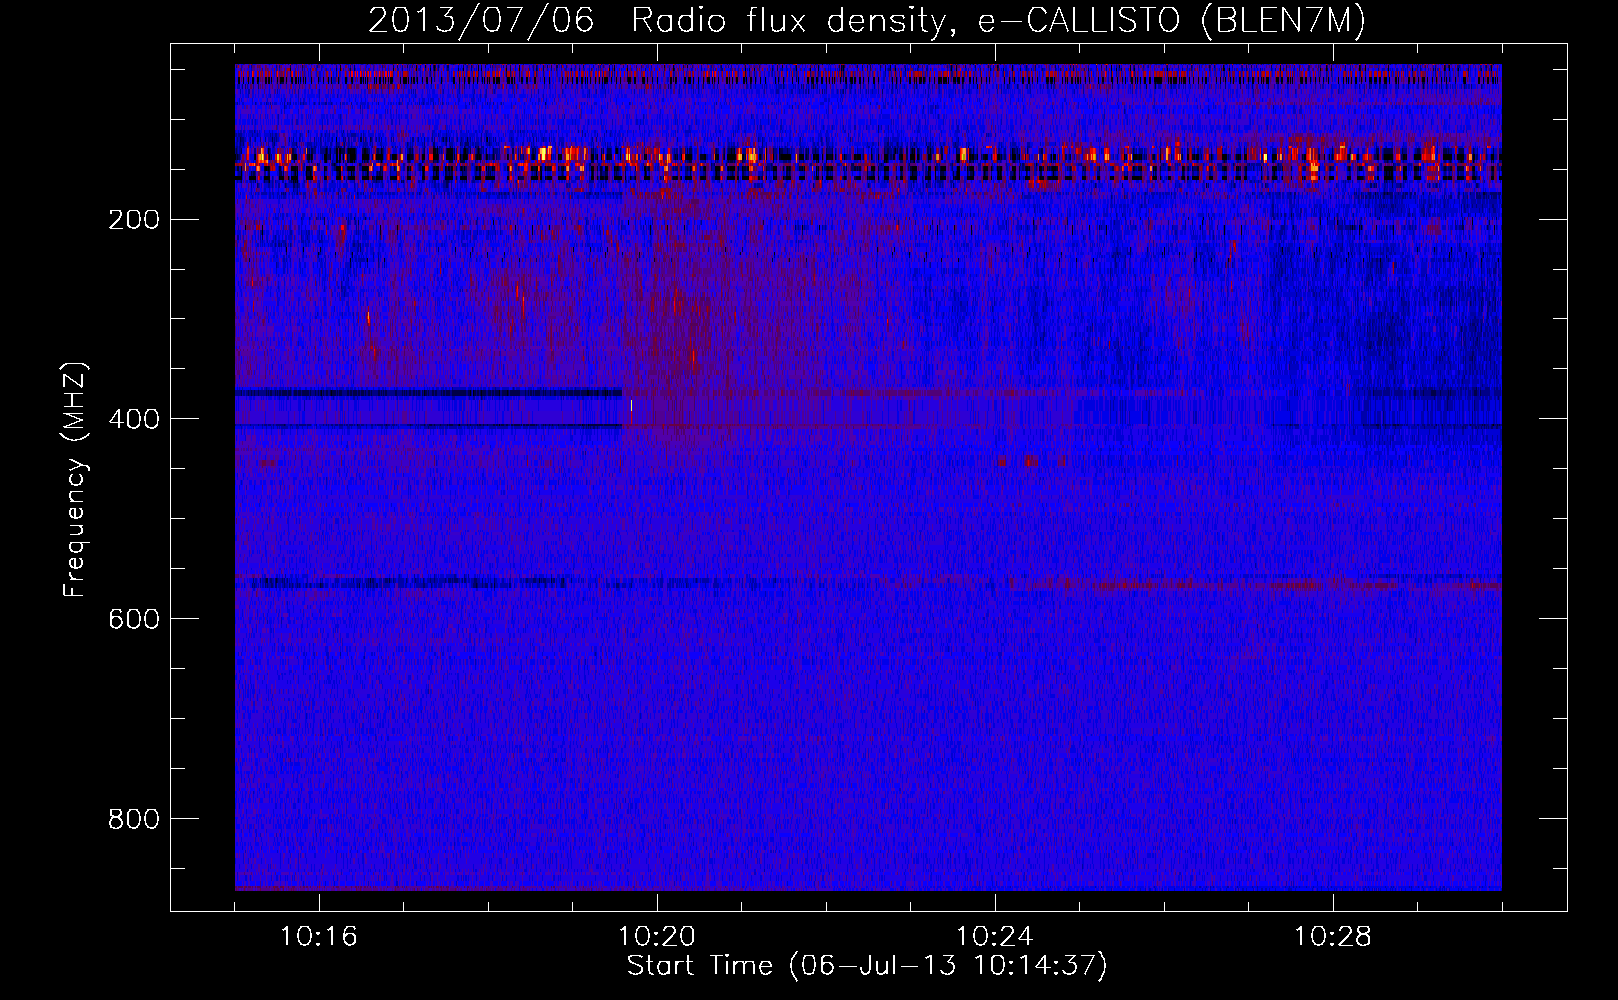Click the 'Frequency (MHZ)' axis label

(75, 480)
